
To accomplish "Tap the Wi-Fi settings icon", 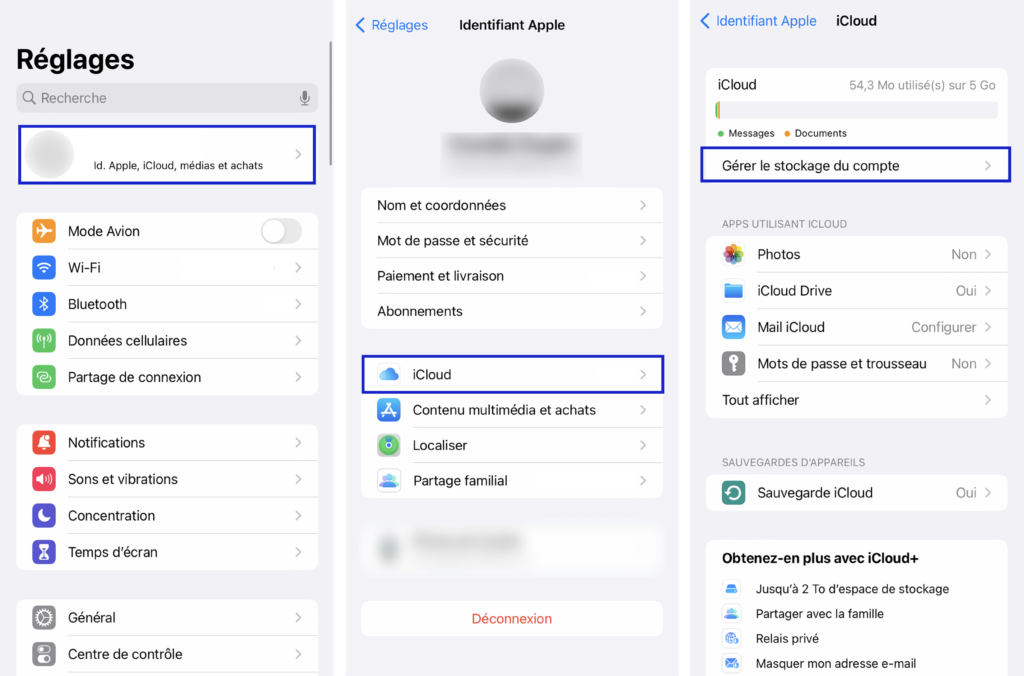I will [44, 267].
